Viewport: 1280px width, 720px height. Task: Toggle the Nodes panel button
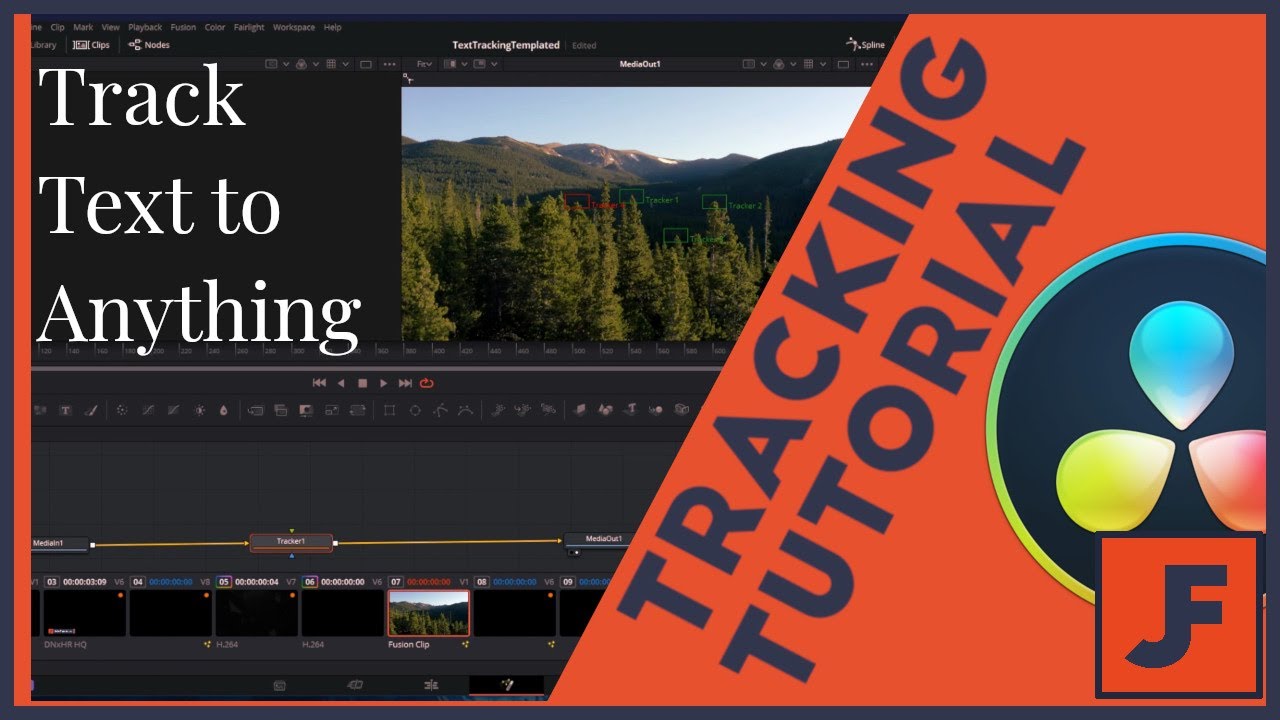[x=149, y=45]
